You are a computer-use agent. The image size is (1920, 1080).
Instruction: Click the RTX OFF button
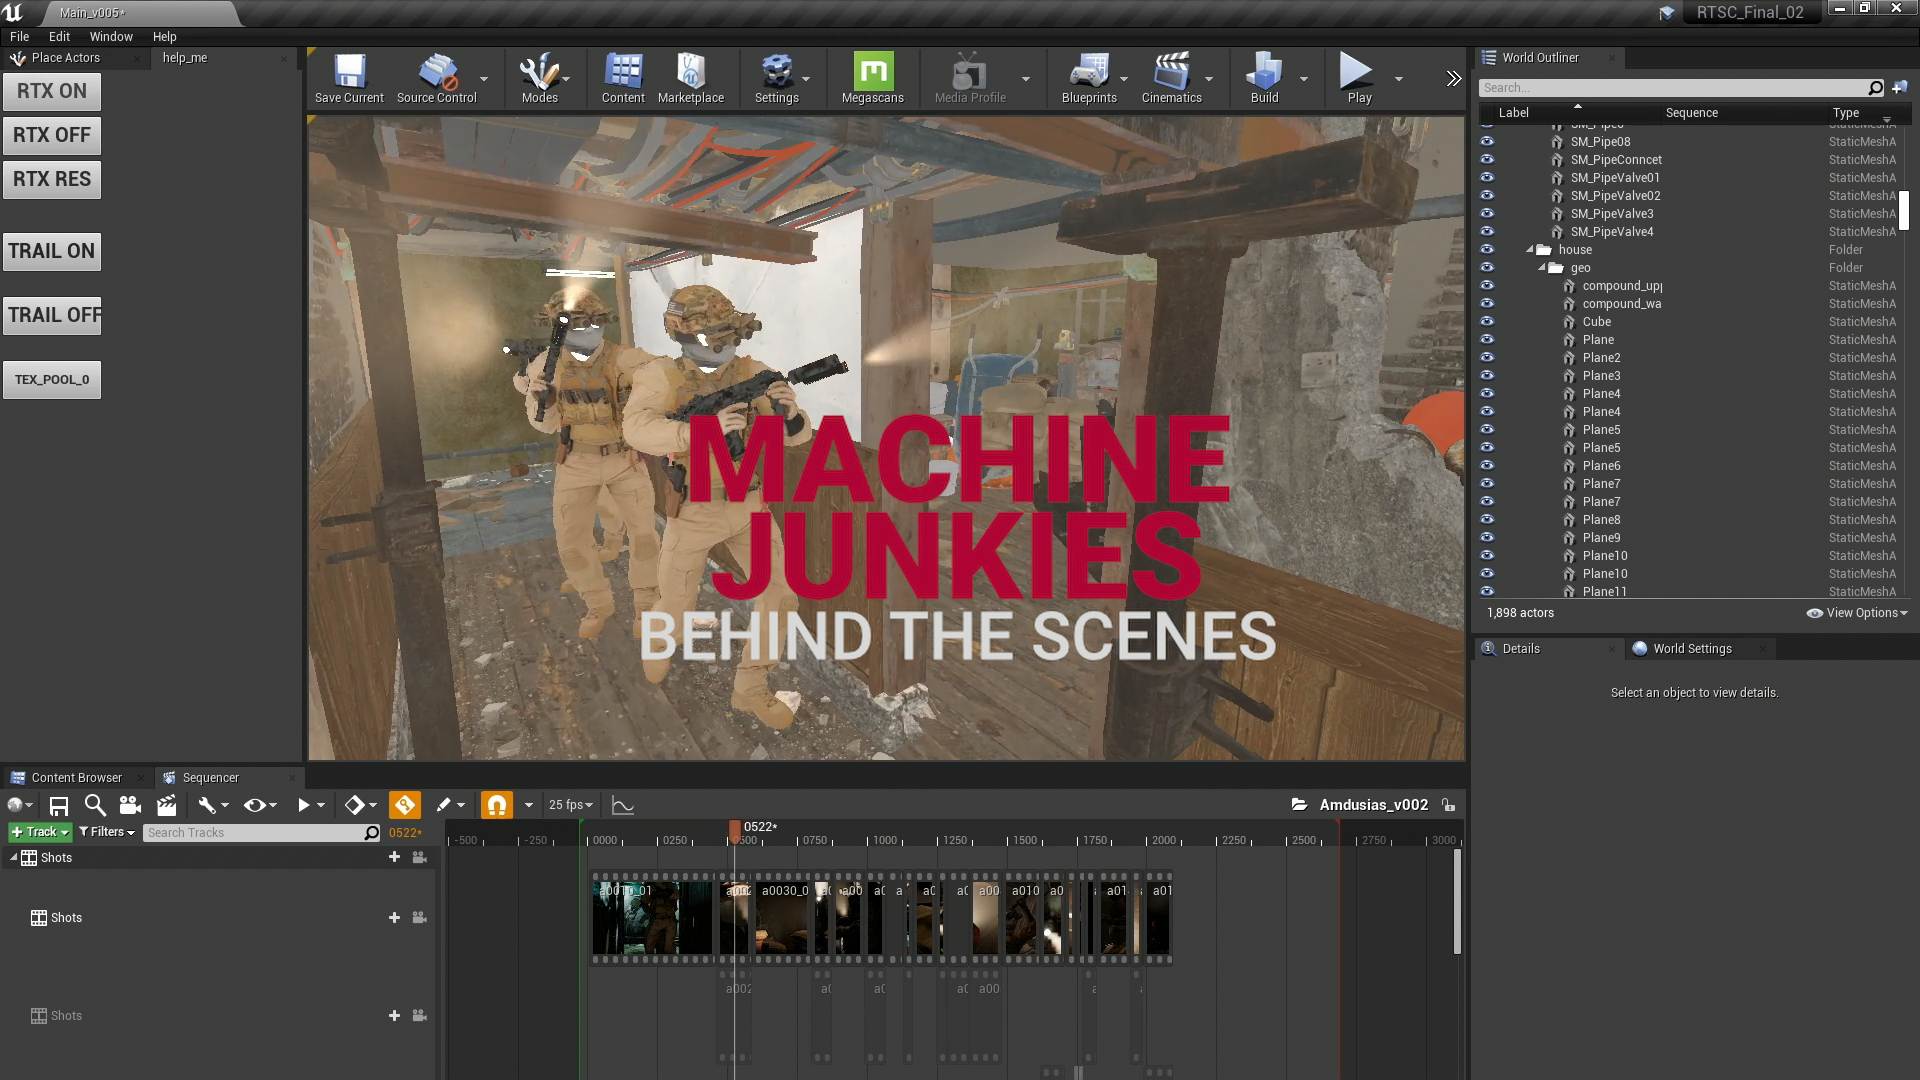point(52,135)
